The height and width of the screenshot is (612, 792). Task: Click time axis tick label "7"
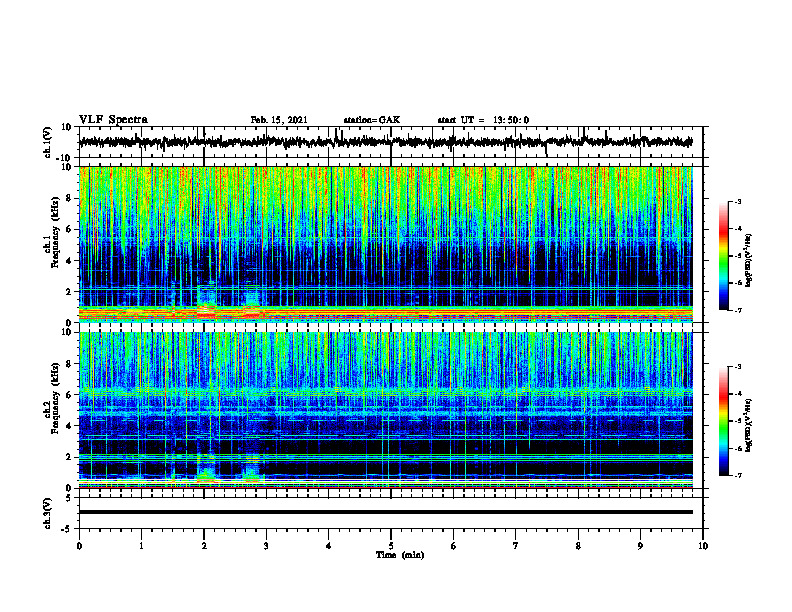(x=516, y=546)
